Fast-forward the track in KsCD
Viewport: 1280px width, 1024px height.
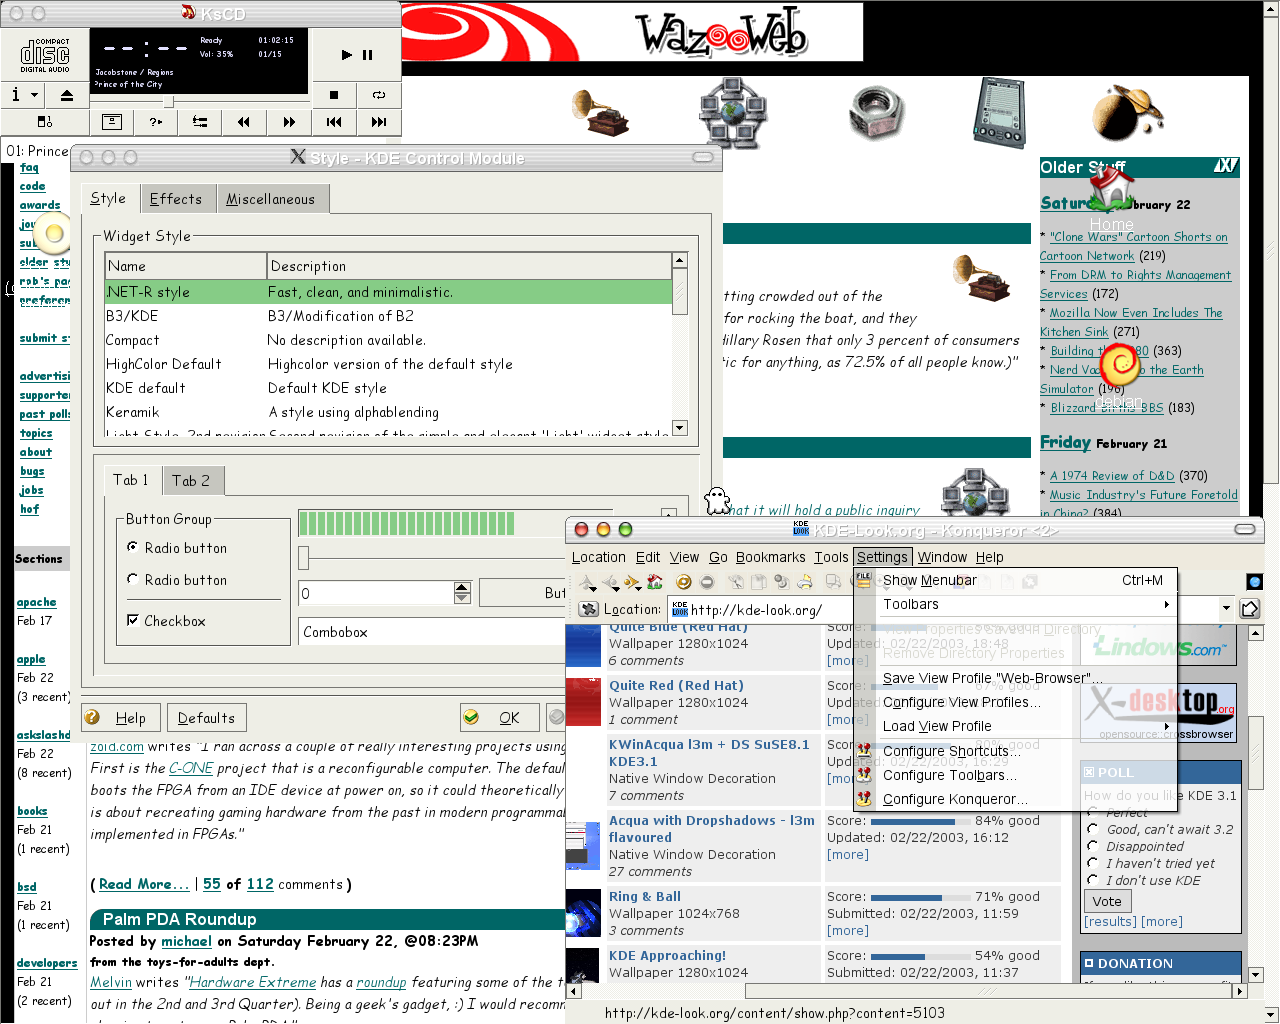click(x=289, y=122)
